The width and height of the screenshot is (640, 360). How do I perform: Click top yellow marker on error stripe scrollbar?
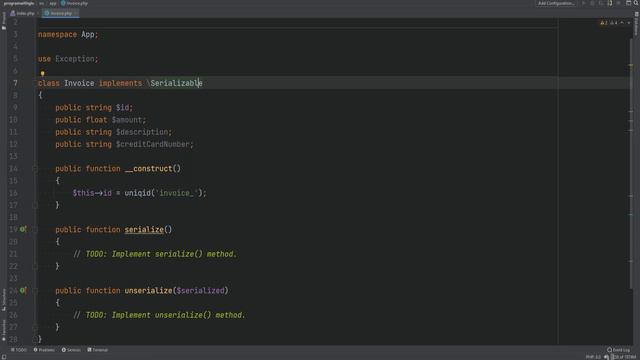click(631, 65)
